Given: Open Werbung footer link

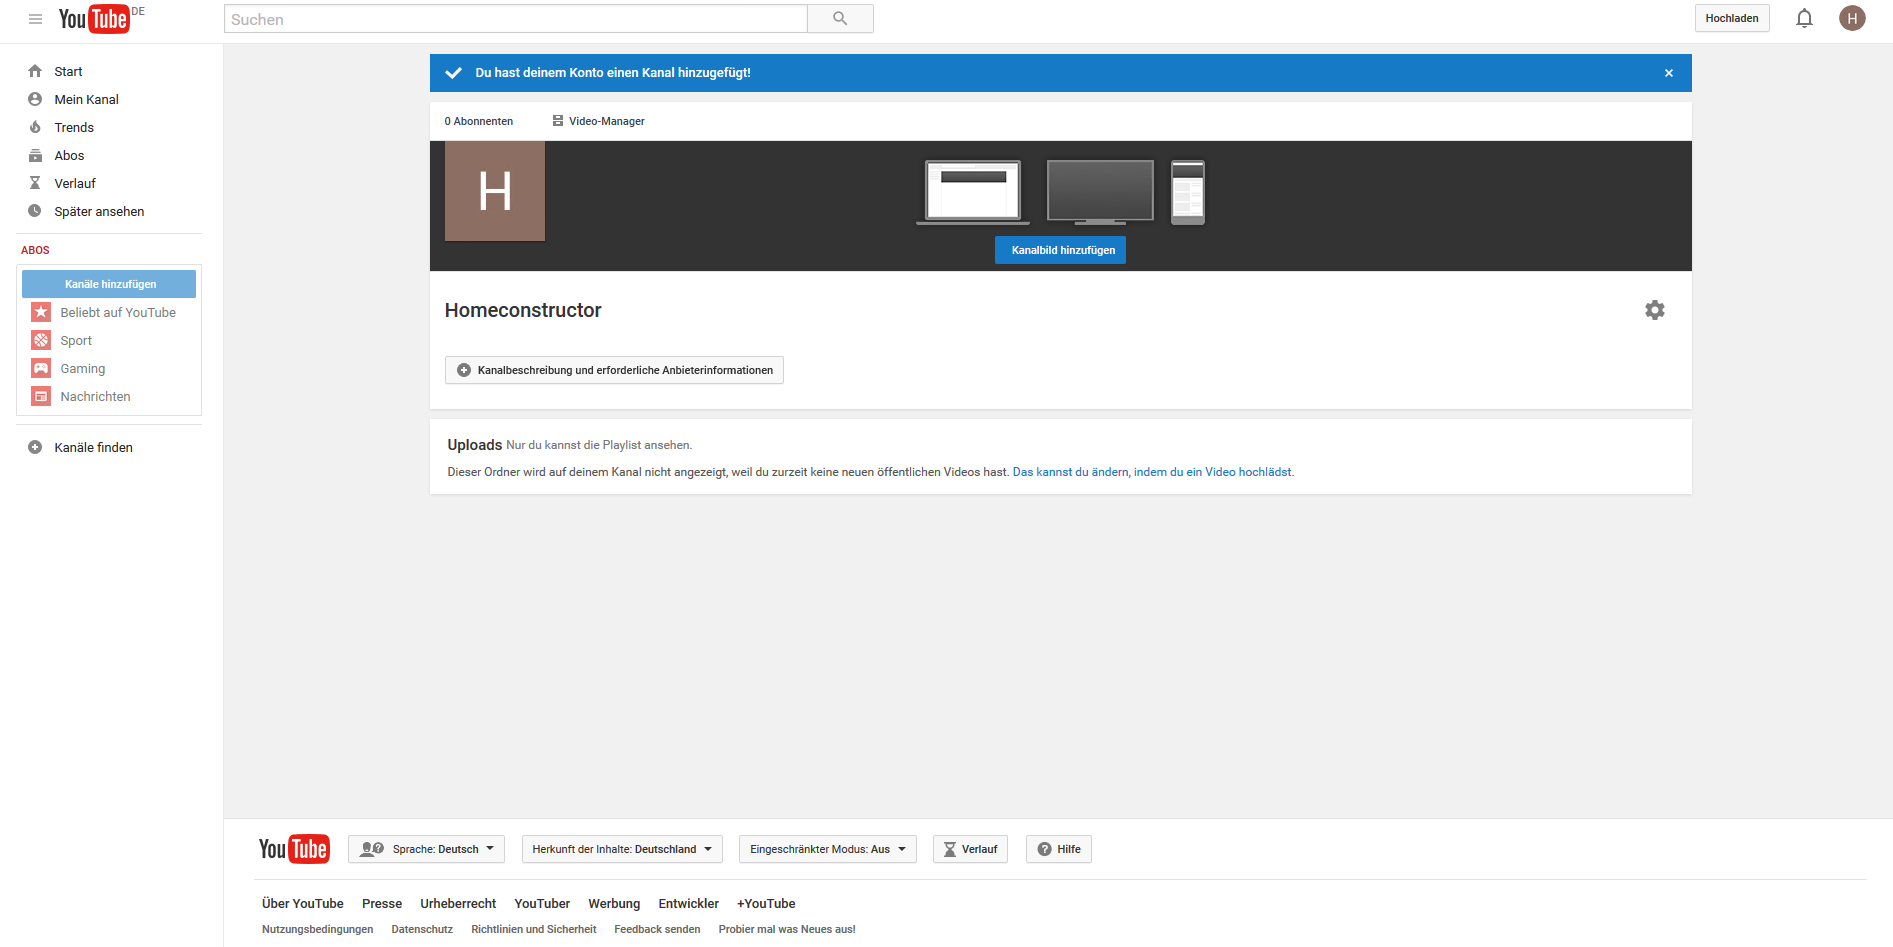Looking at the screenshot, I should point(614,903).
